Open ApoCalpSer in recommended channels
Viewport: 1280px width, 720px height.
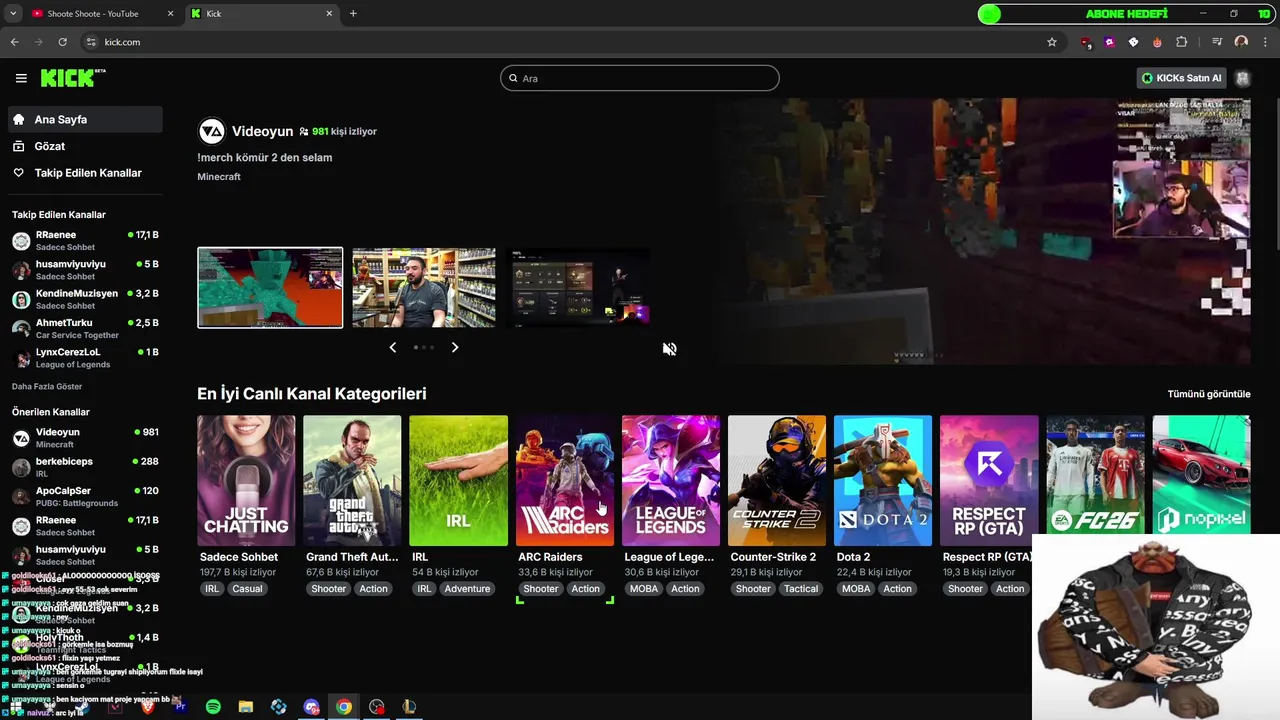point(85,496)
